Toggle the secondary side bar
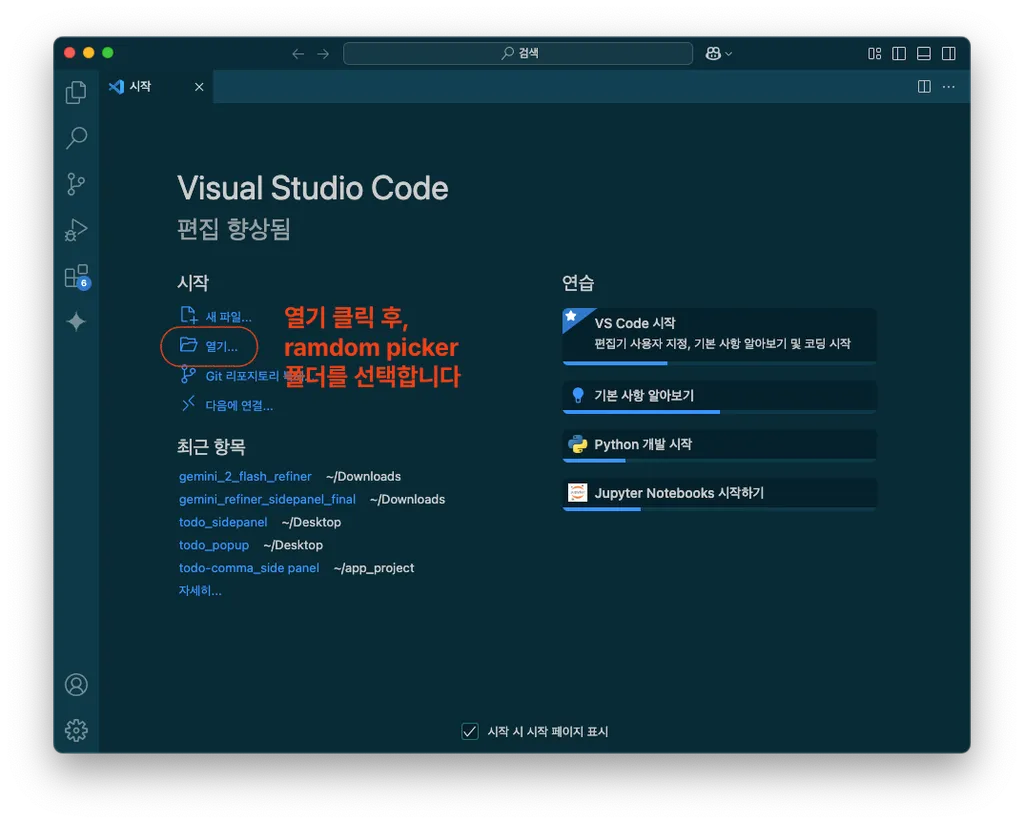This screenshot has width=1024, height=824. 949,54
